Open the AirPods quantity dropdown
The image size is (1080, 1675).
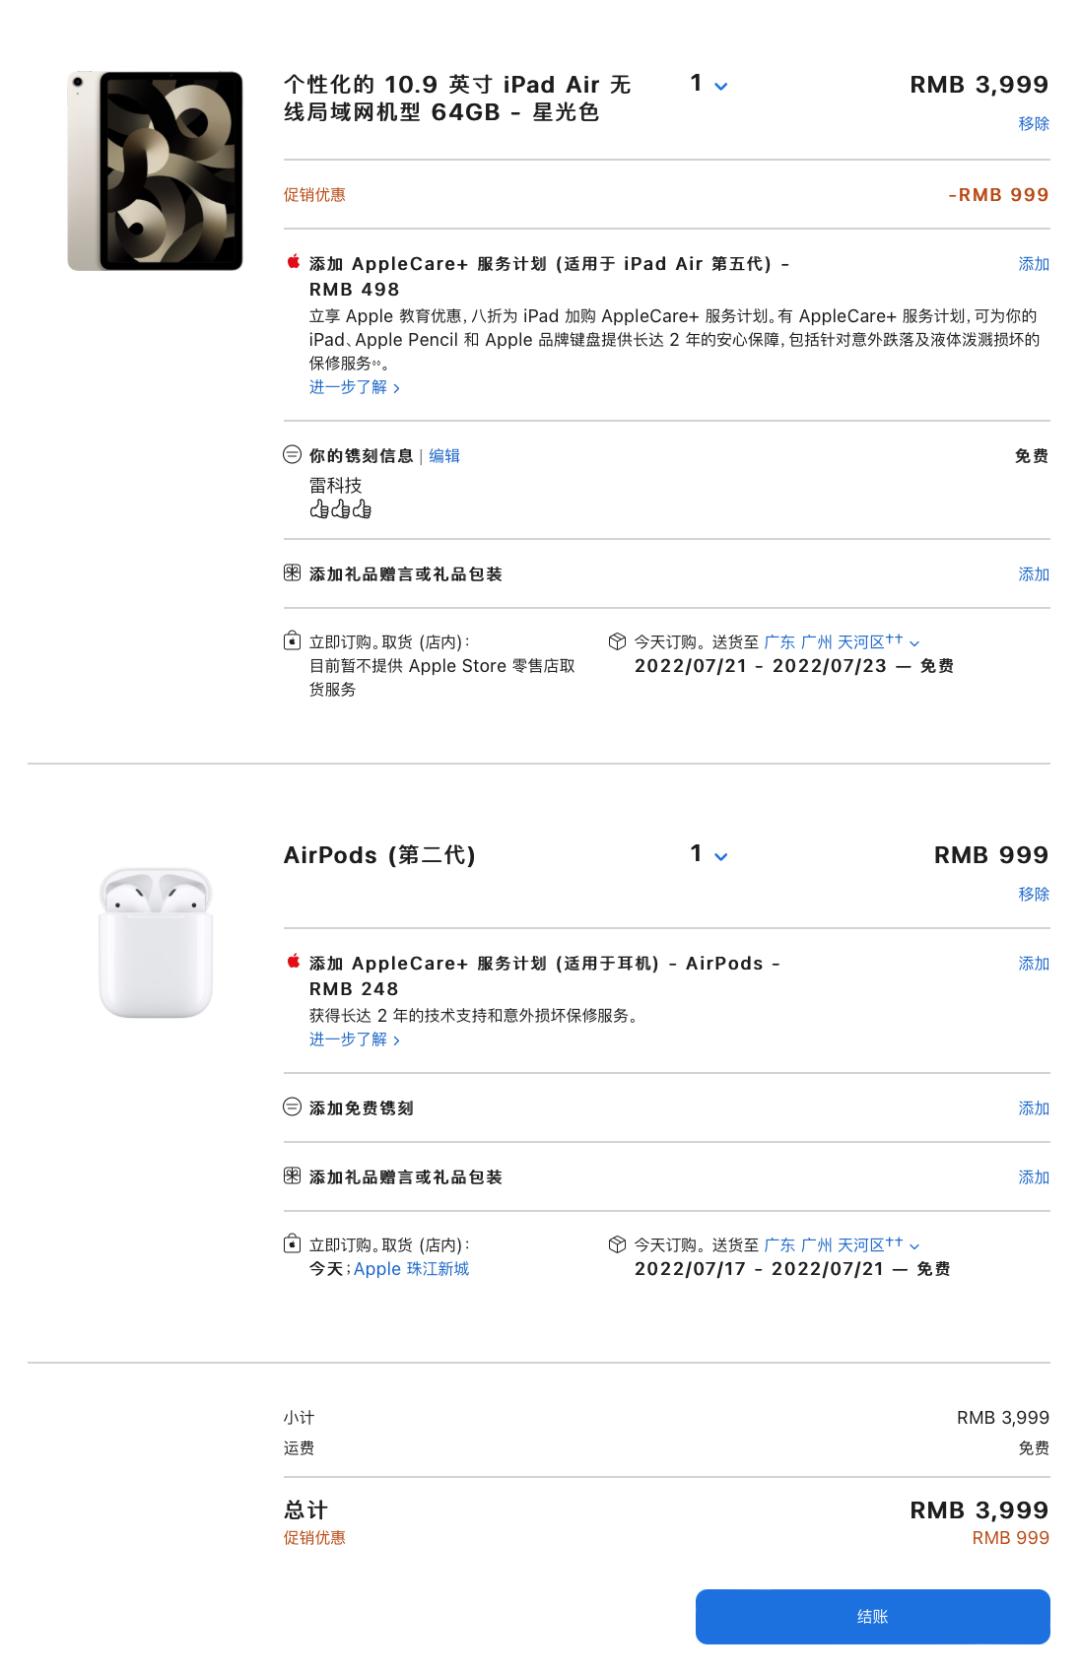pyautogui.click(x=709, y=855)
